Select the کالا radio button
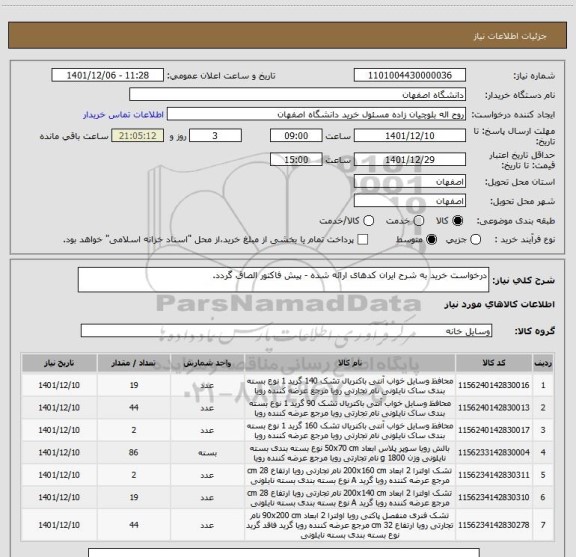The width and height of the screenshot is (576, 557). [458, 220]
